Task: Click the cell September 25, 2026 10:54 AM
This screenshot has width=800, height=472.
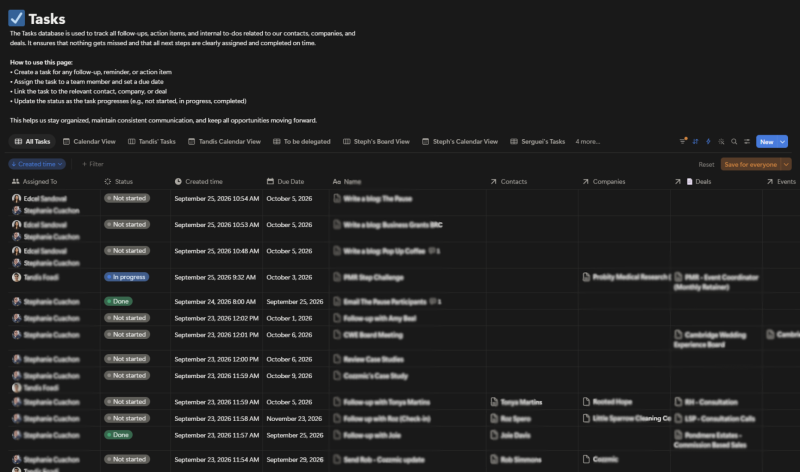Action: [216, 198]
